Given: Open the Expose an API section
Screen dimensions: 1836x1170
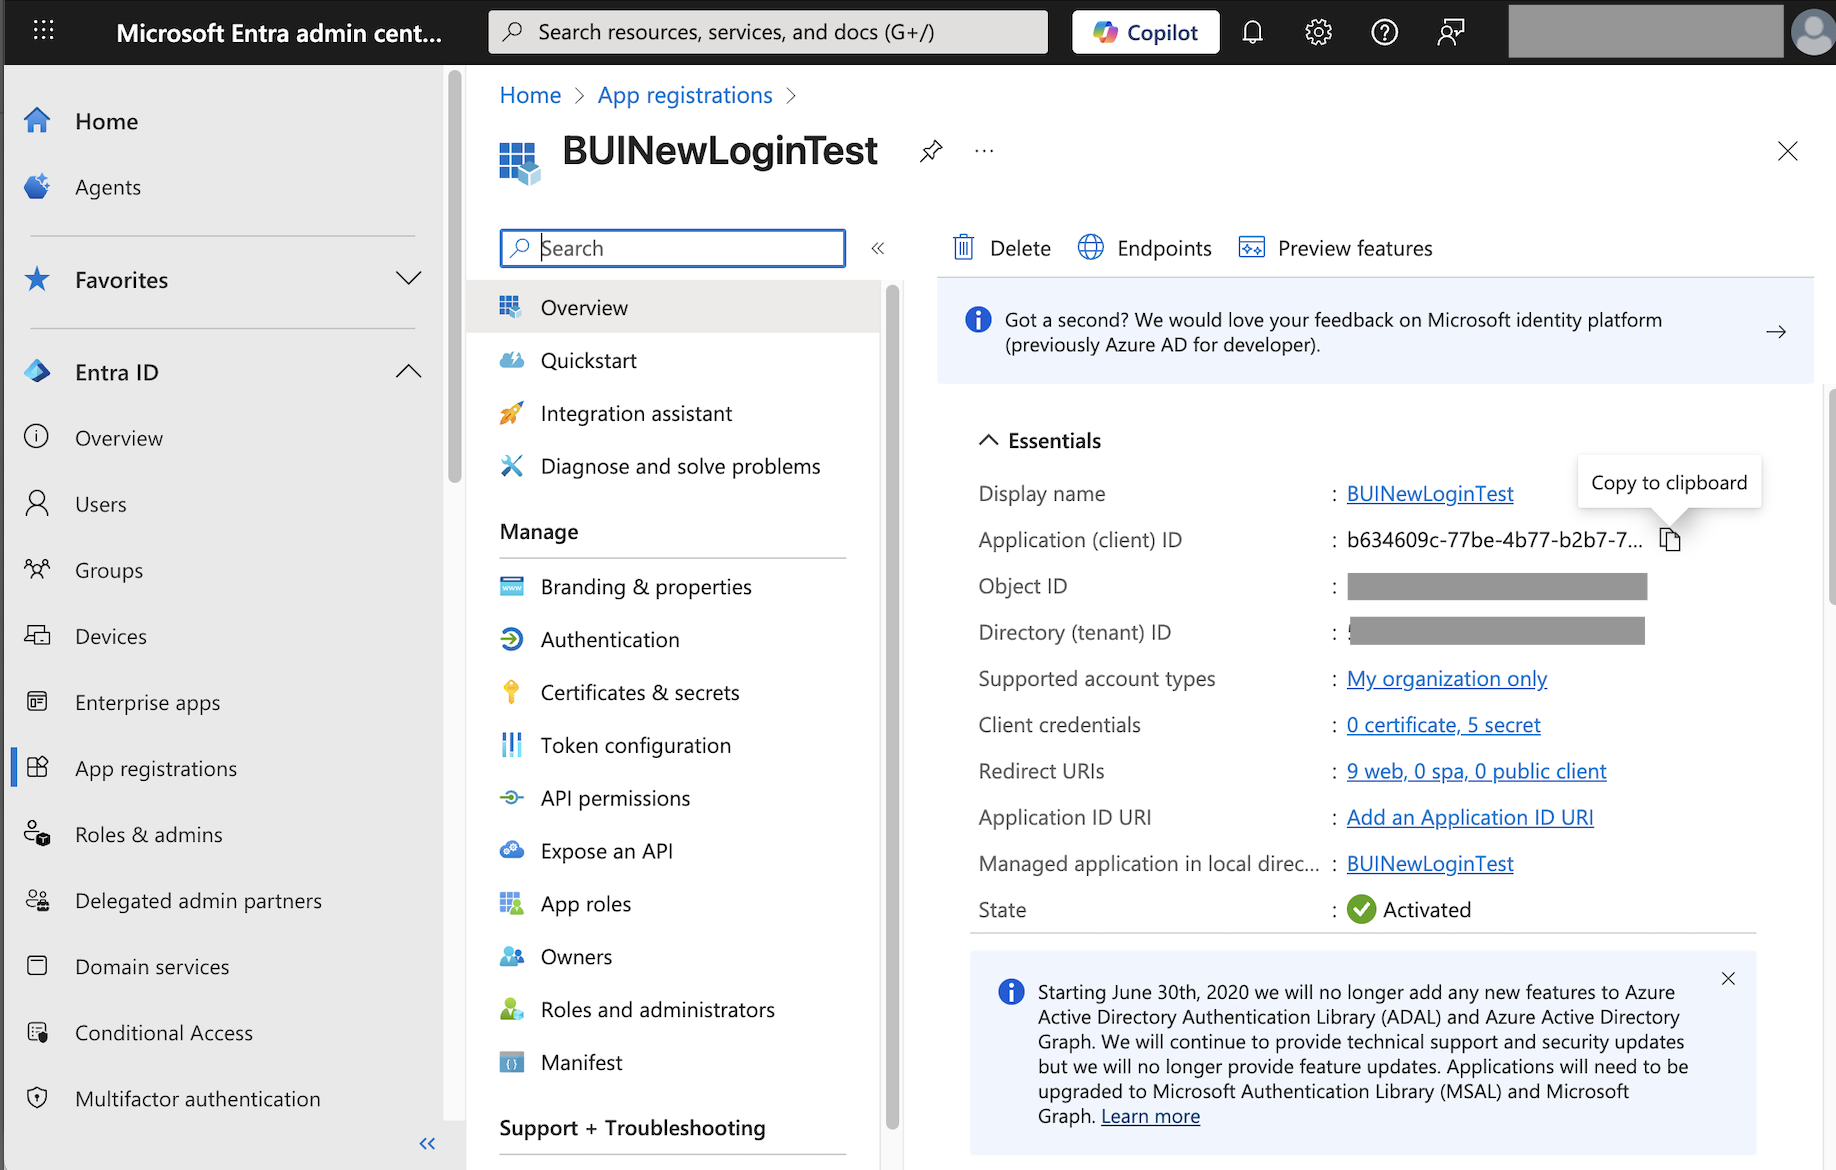Looking at the screenshot, I should [607, 851].
